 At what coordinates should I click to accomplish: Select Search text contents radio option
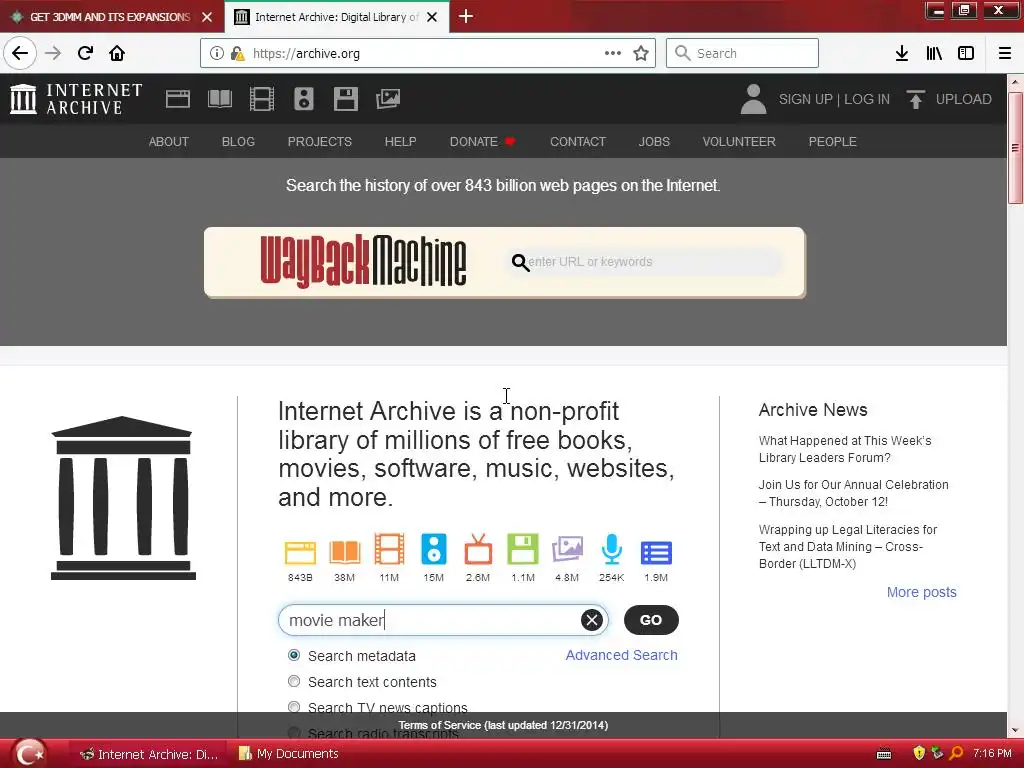pos(294,681)
